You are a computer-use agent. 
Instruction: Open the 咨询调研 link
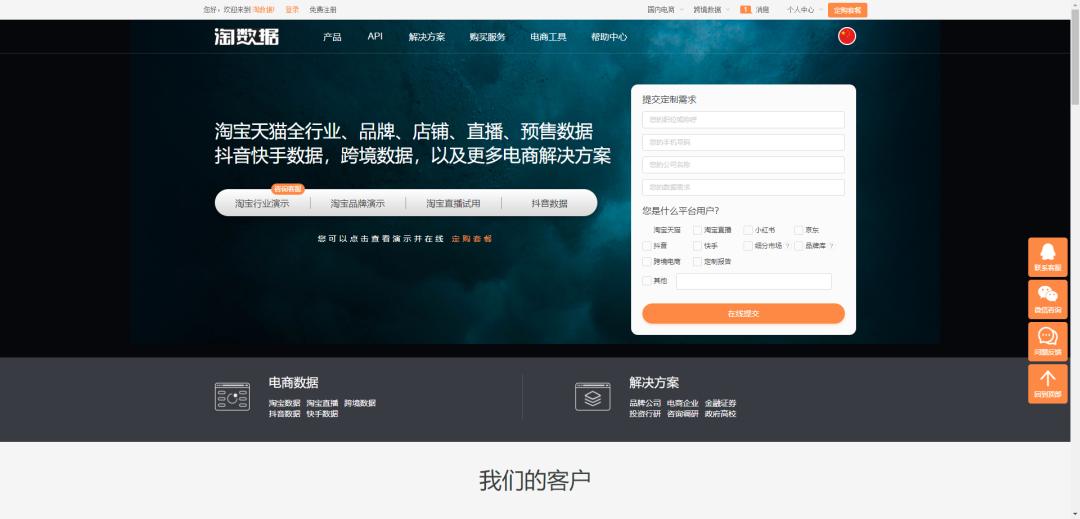(683, 414)
